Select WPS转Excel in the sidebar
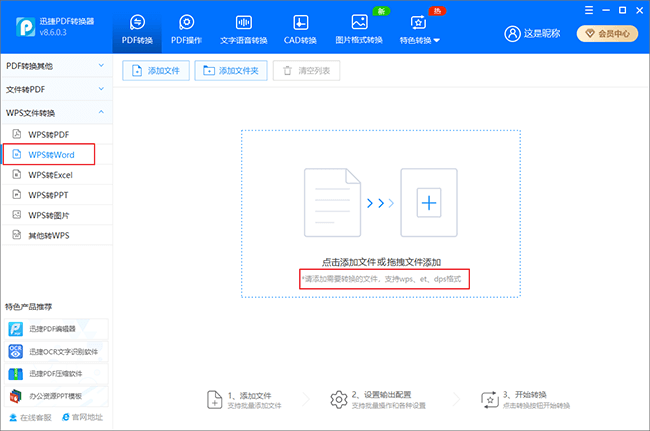The width and height of the screenshot is (650, 431). pyautogui.click(x=57, y=175)
